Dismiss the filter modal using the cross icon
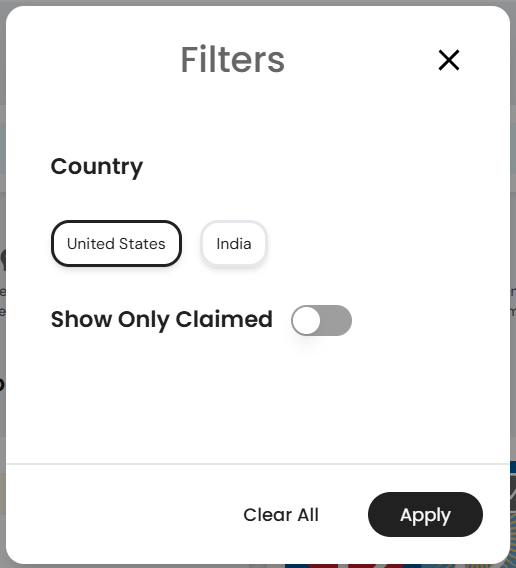This screenshot has height=568, width=516. point(449,60)
